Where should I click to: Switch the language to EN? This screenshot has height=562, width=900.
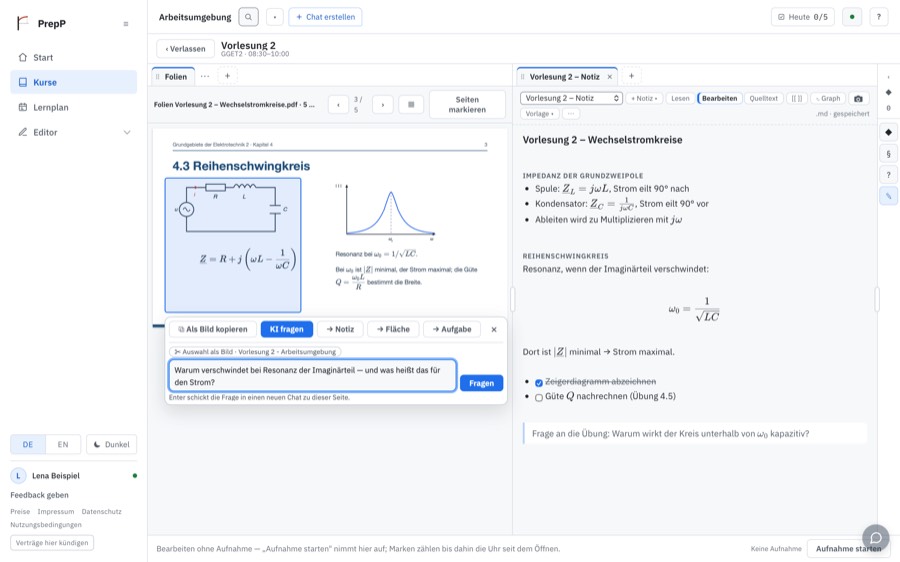(63, 444)
